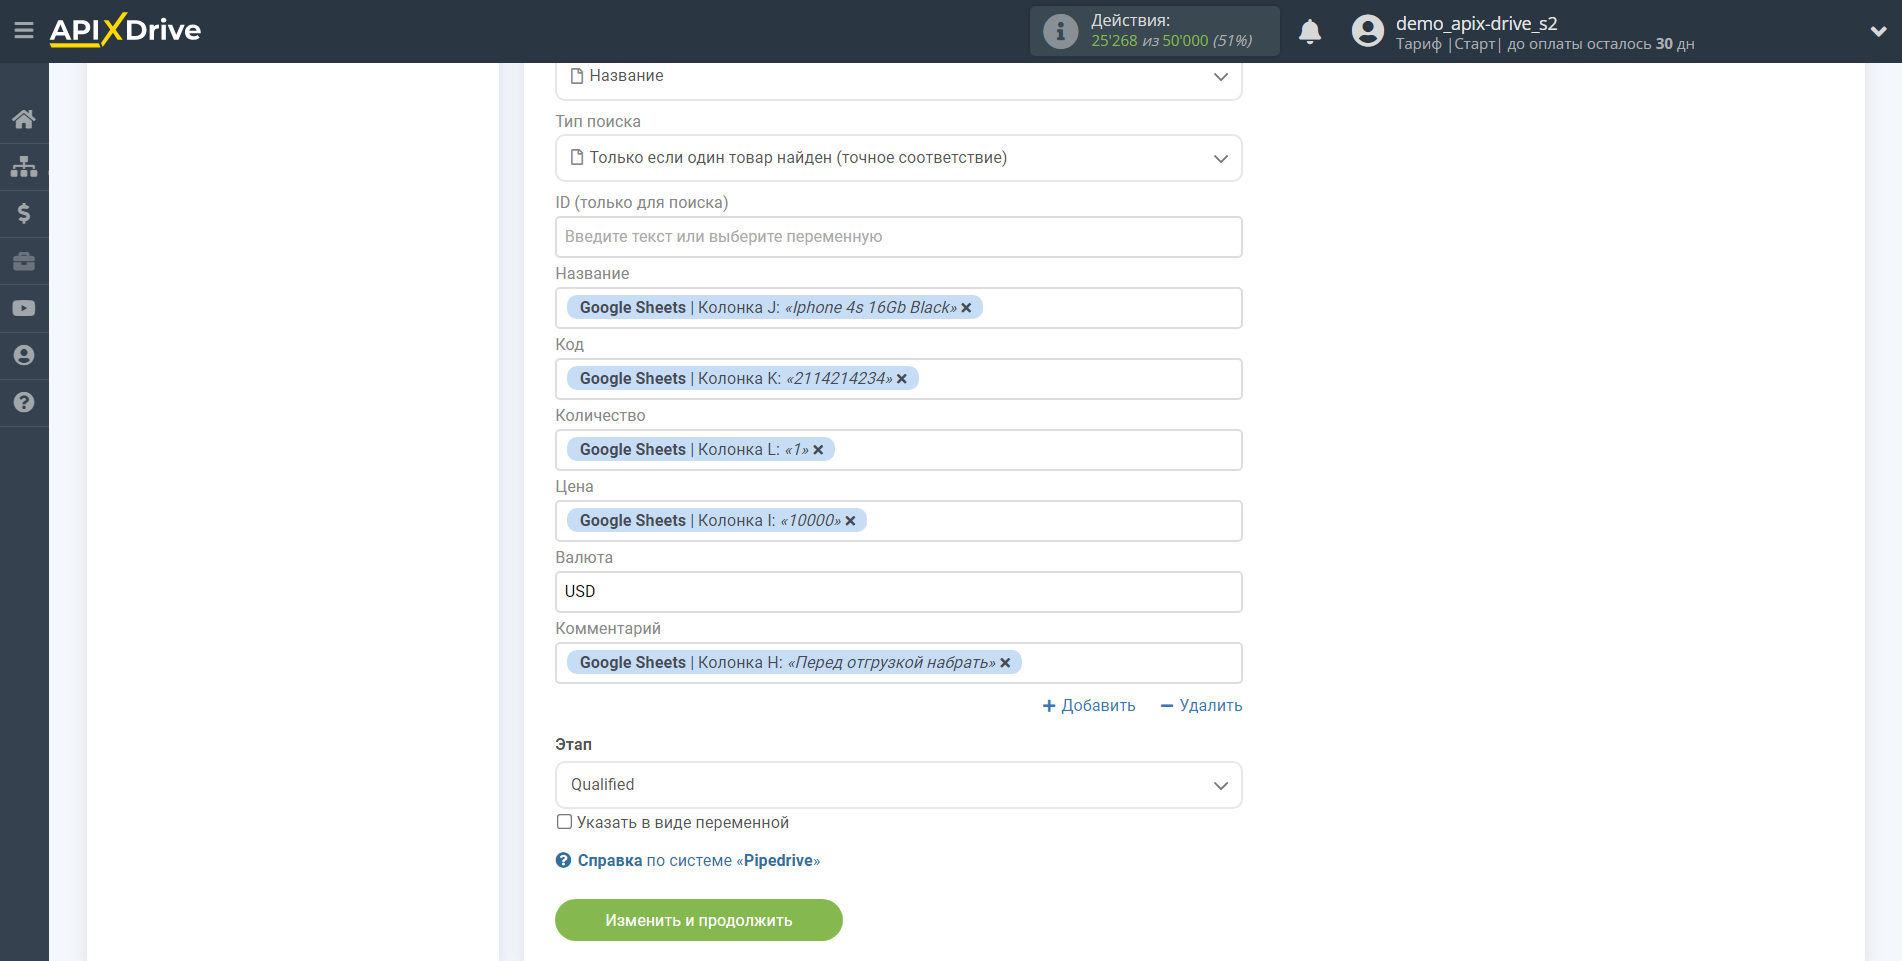The image size is (1902, 961).
Task: Click the Удалить link
Action: tap(1201, 706)
